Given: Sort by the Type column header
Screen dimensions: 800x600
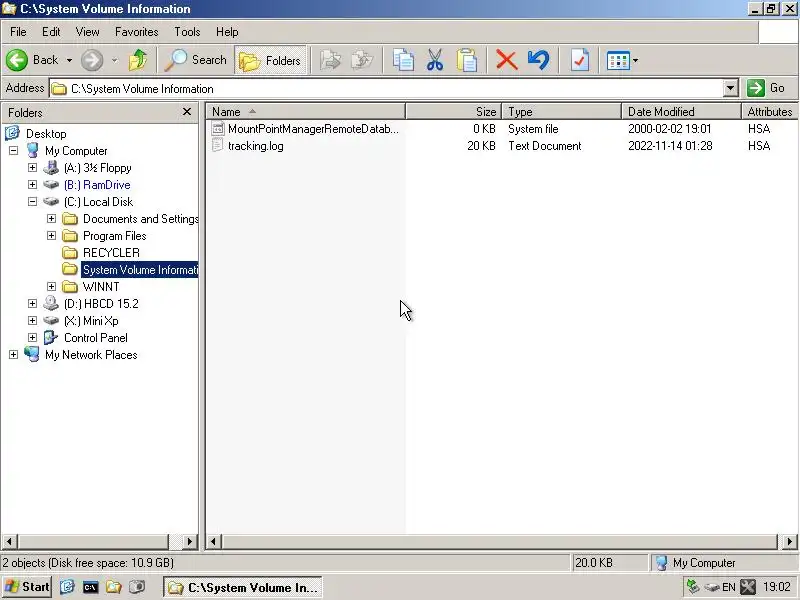Looking at the screenshot, I should point(561,112).
